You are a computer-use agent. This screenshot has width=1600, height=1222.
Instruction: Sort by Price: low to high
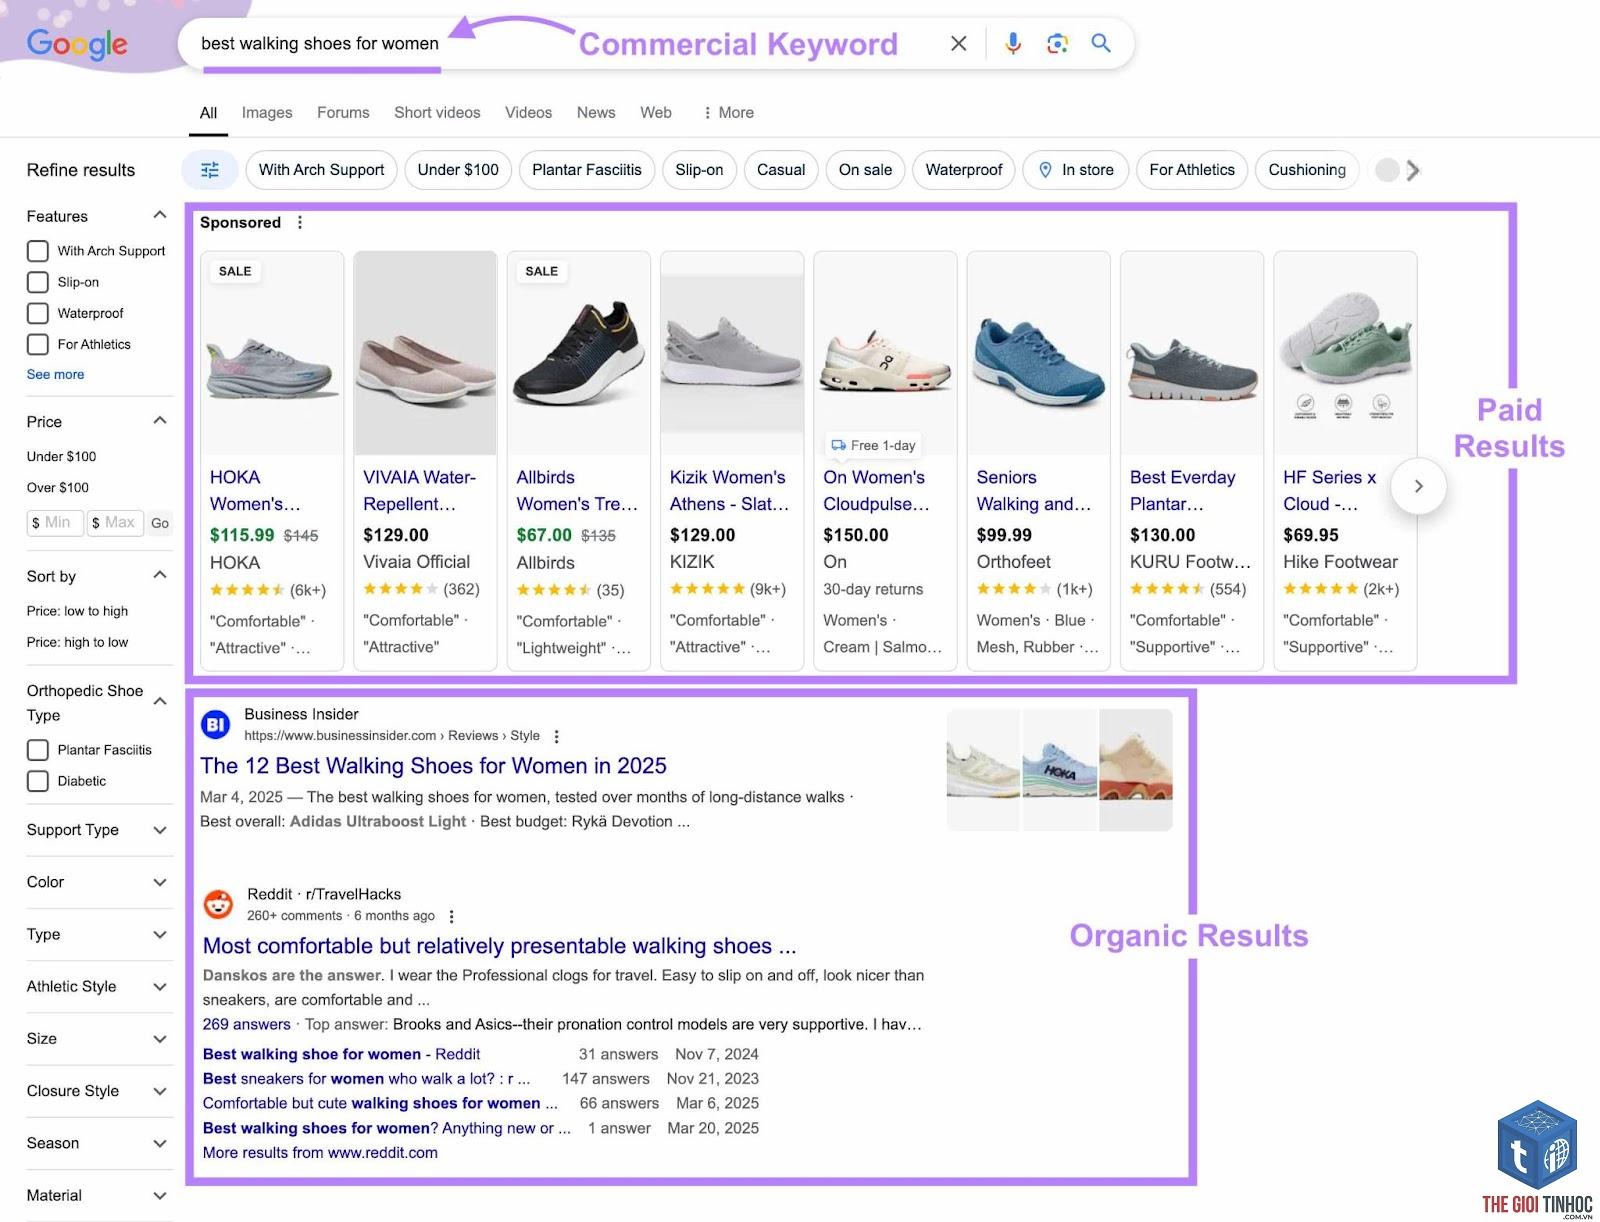78,611
